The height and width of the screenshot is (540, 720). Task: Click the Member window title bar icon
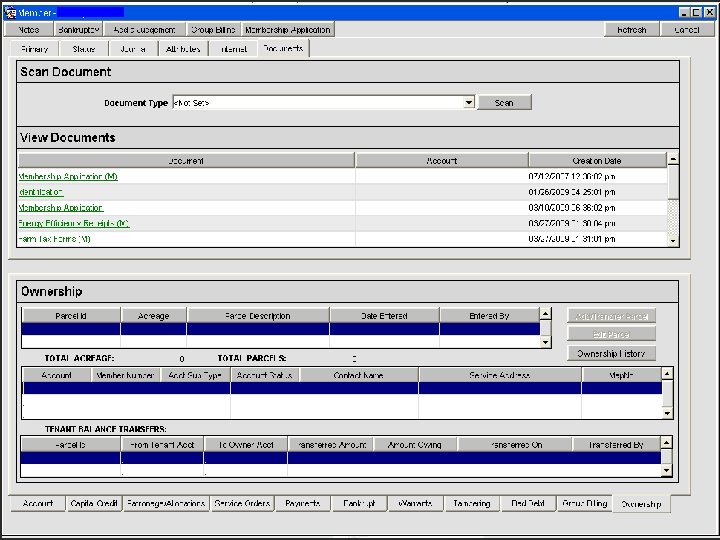coord(10,13)
